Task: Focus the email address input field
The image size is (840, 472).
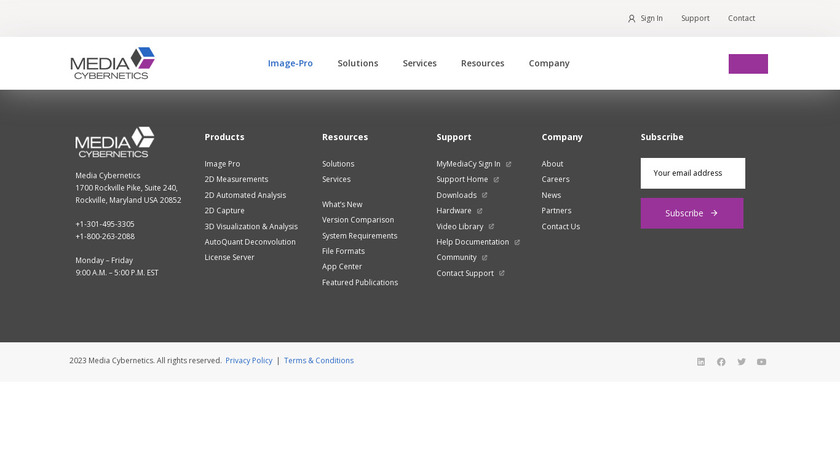Action: pyautogui.click(x=692, y=173)
